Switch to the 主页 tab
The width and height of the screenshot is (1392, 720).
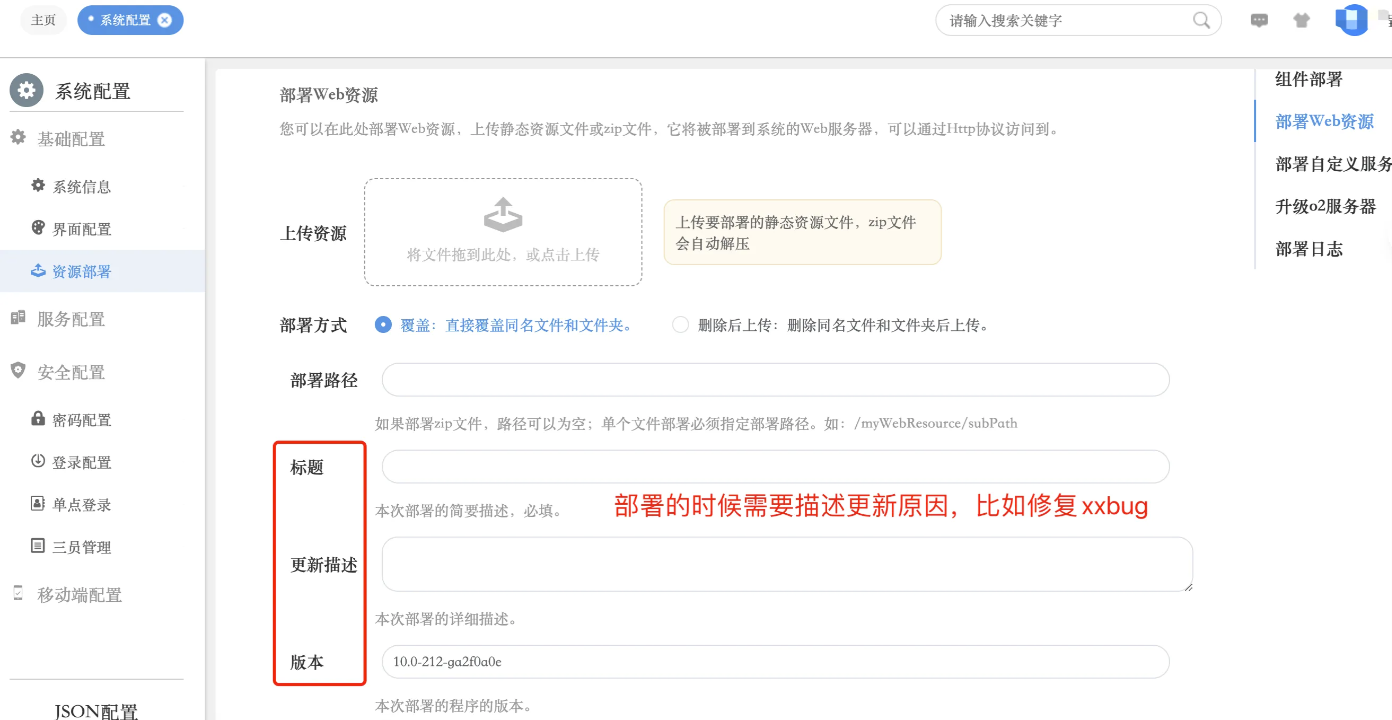[43, 20]
